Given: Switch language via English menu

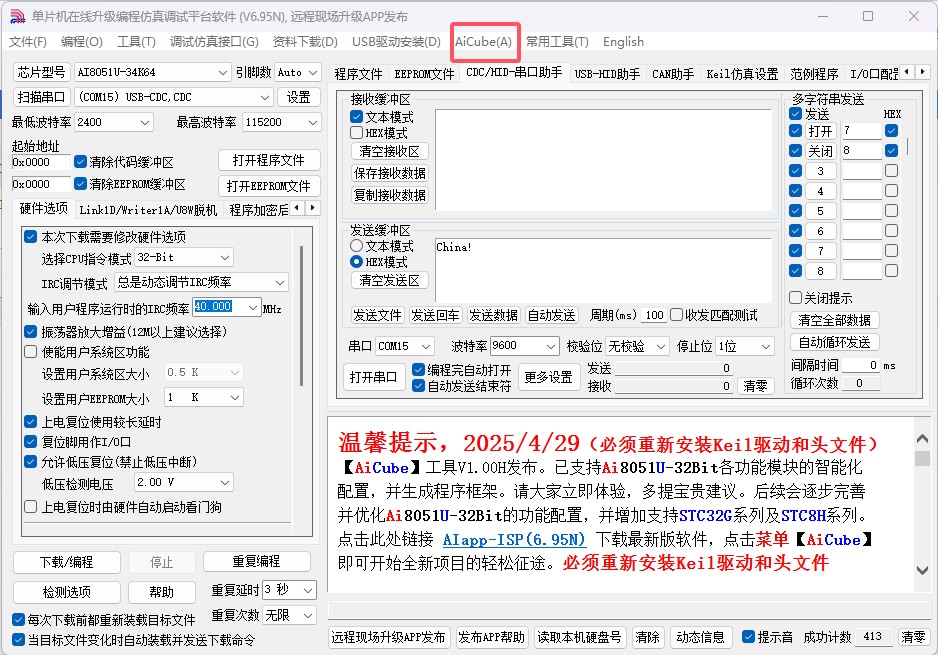Looking at the screenshot, I should coord(623,42).
